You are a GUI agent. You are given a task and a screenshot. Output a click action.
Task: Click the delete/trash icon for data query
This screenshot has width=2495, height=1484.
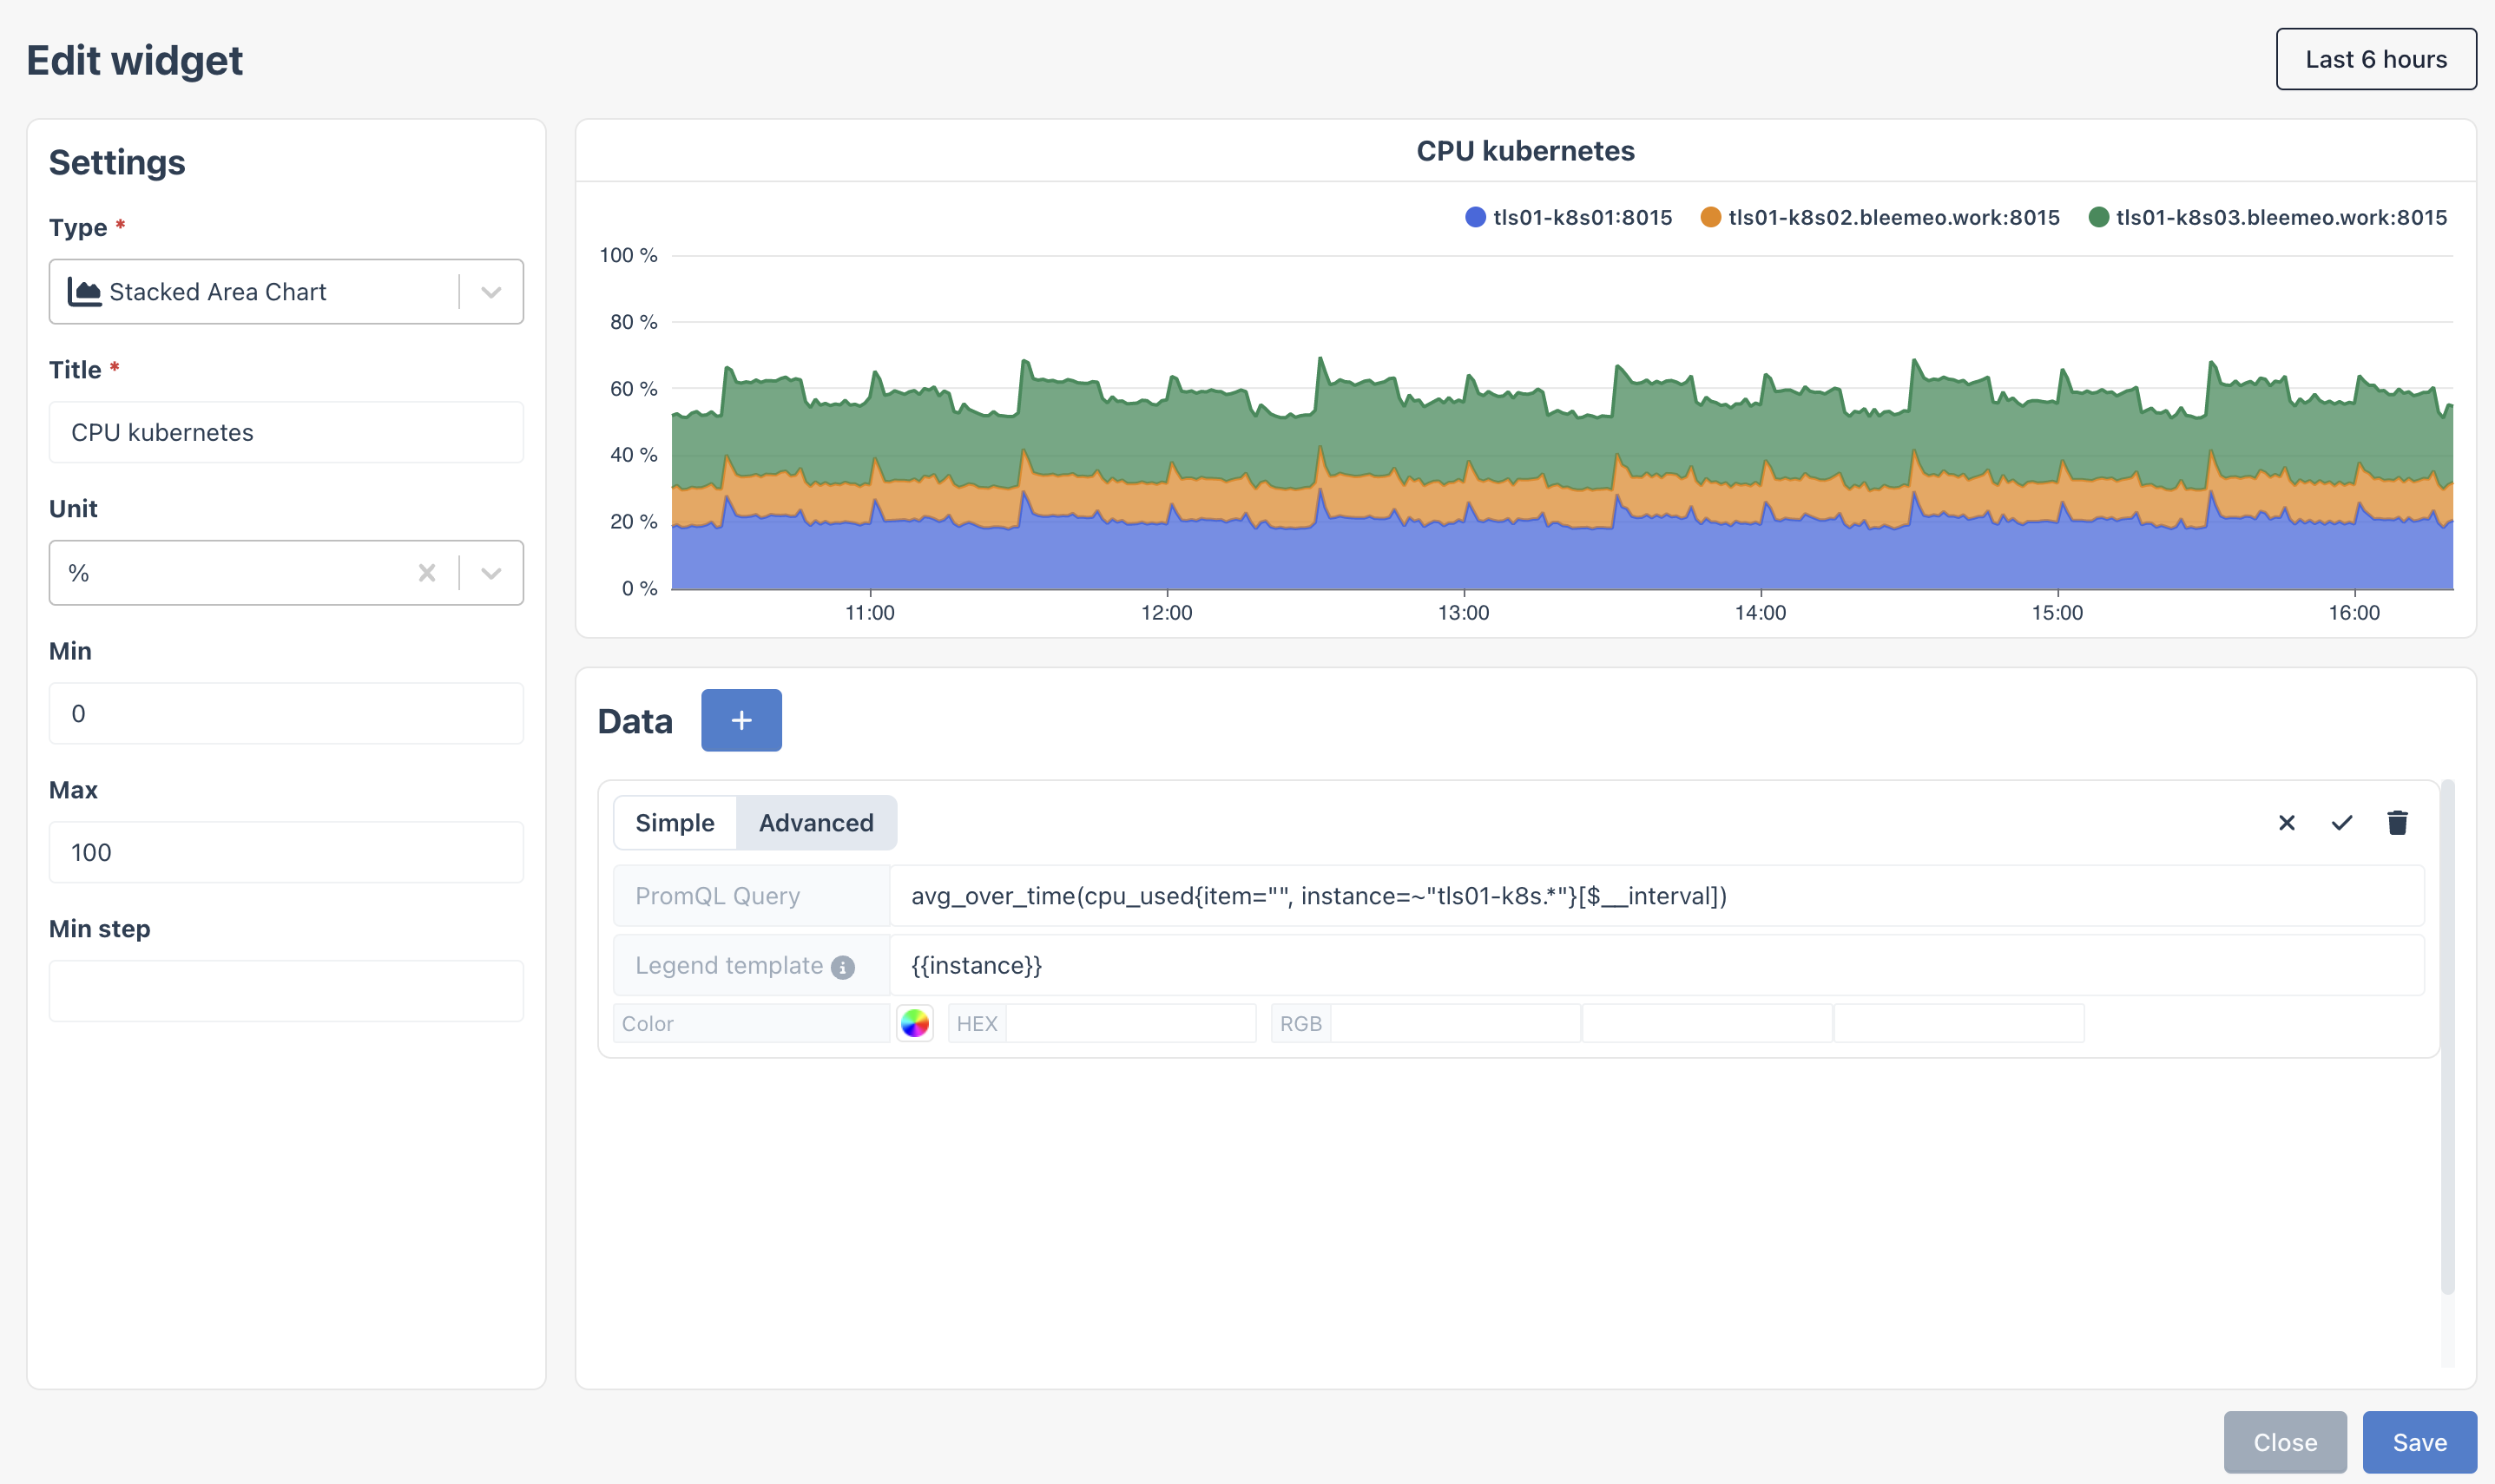[x=2398, y=820]
